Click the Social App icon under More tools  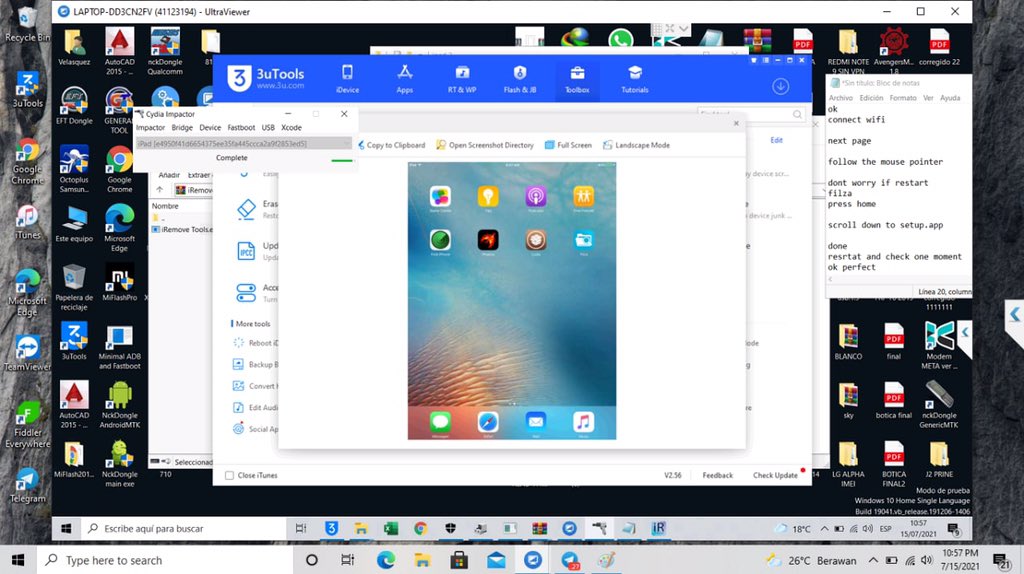238,429
